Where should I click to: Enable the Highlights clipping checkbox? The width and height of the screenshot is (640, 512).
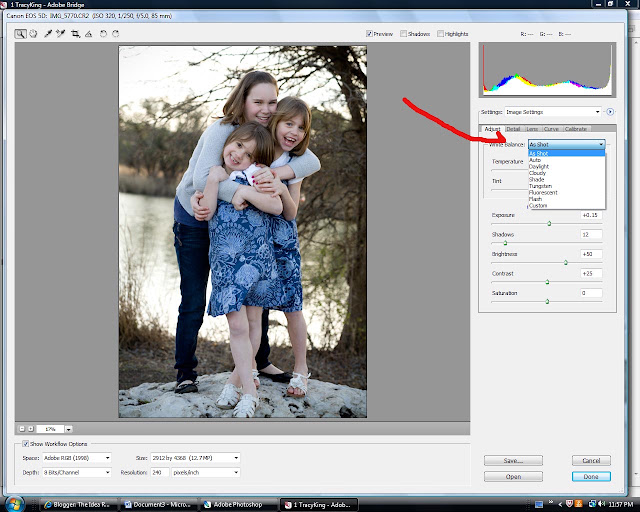point(440,34)
